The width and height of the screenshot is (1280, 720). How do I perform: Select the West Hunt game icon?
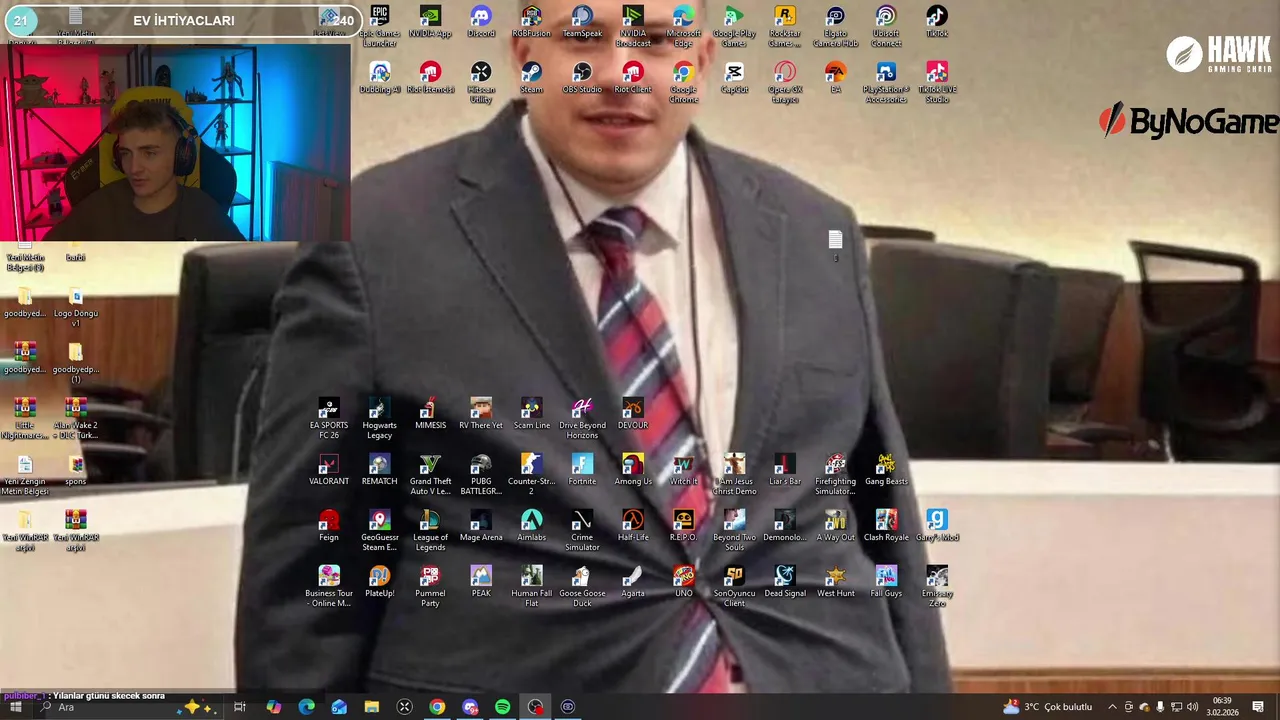coord(835,582)
